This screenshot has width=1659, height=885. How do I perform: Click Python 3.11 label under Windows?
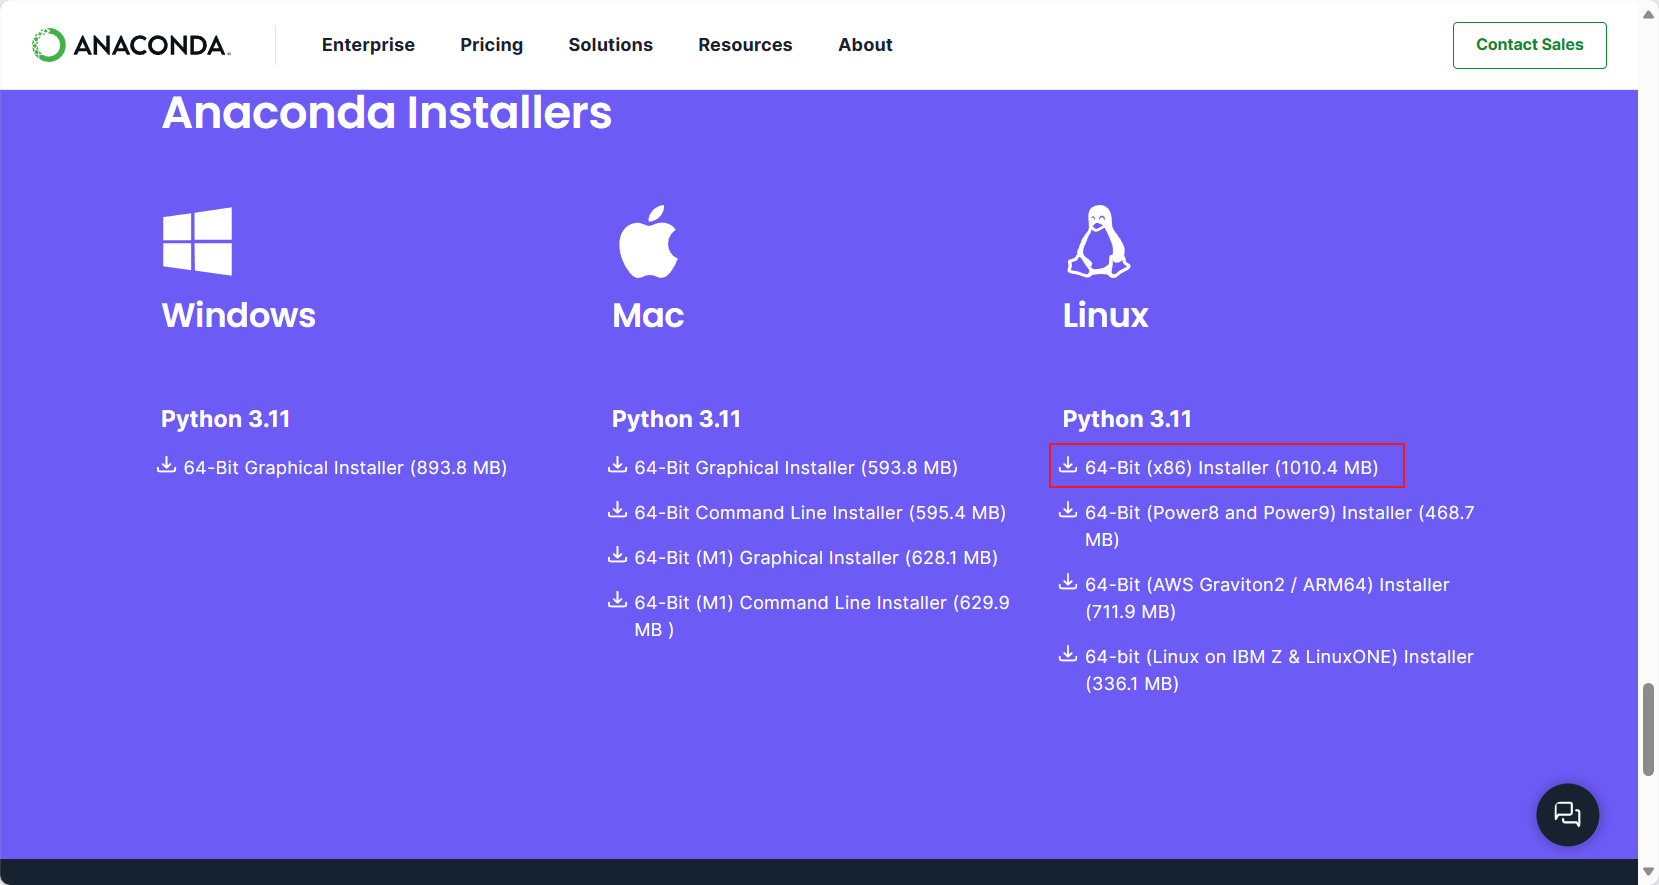226,419
